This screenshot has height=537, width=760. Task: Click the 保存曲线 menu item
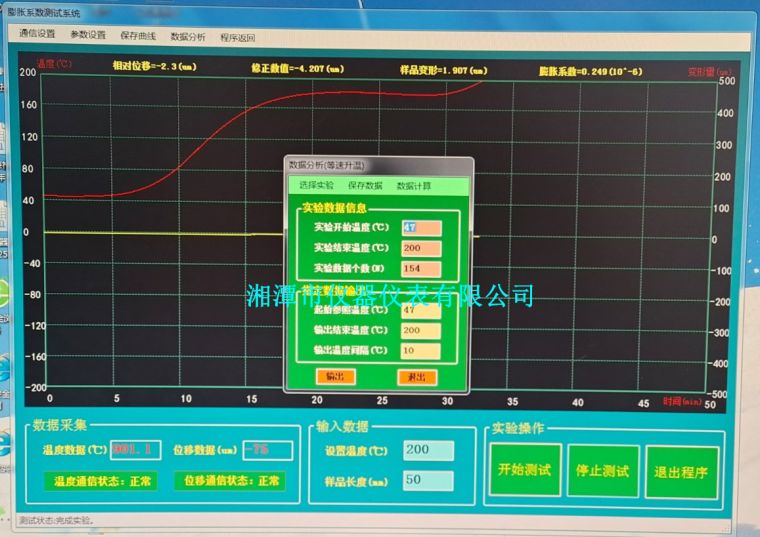(138, 35)
